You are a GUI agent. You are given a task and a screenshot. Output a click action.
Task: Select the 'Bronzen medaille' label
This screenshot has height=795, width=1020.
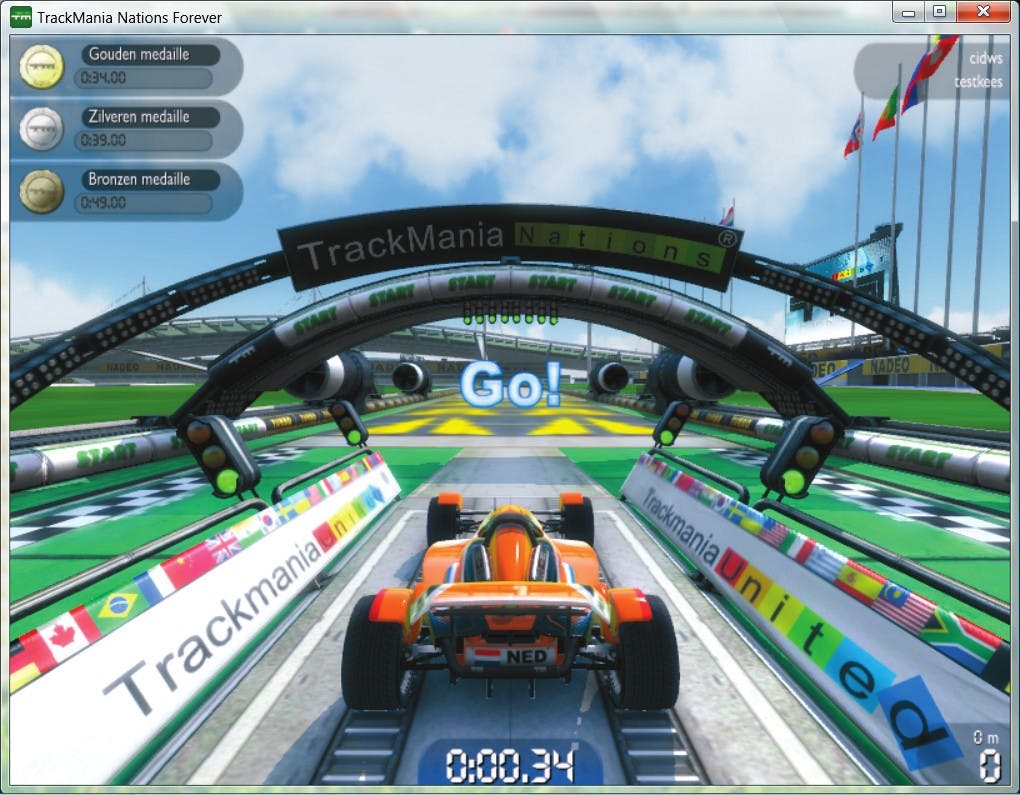139,179
